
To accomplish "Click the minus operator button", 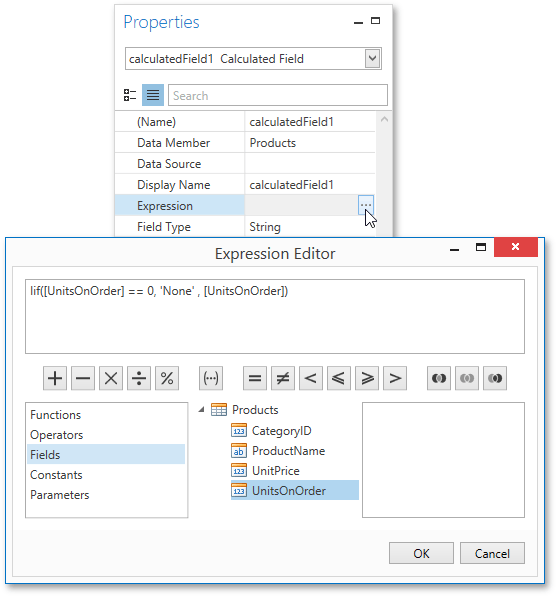I will (x=83, y=378).
